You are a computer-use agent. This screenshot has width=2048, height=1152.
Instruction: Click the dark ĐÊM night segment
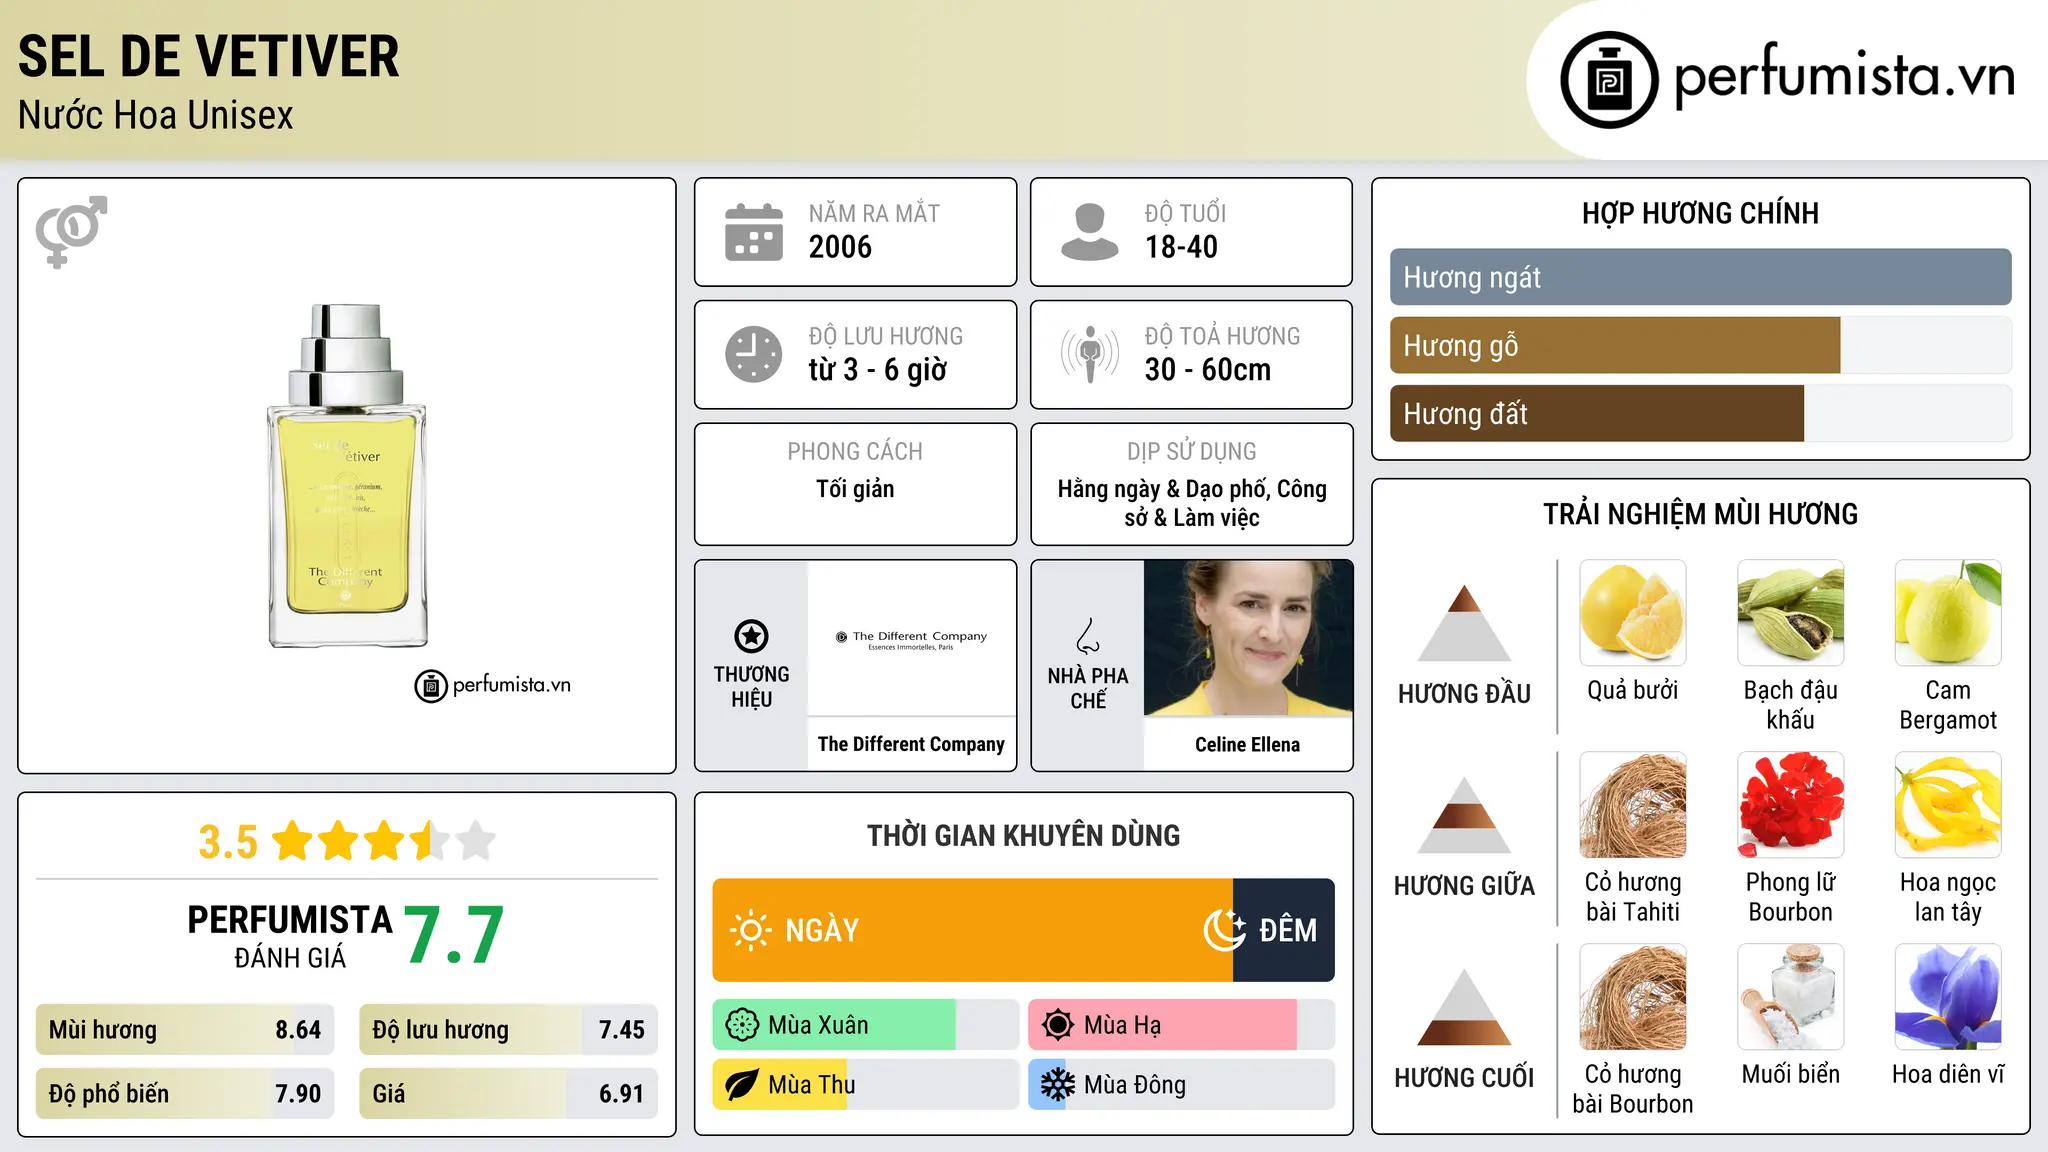pyautogui.click(x=1284, y=930)
